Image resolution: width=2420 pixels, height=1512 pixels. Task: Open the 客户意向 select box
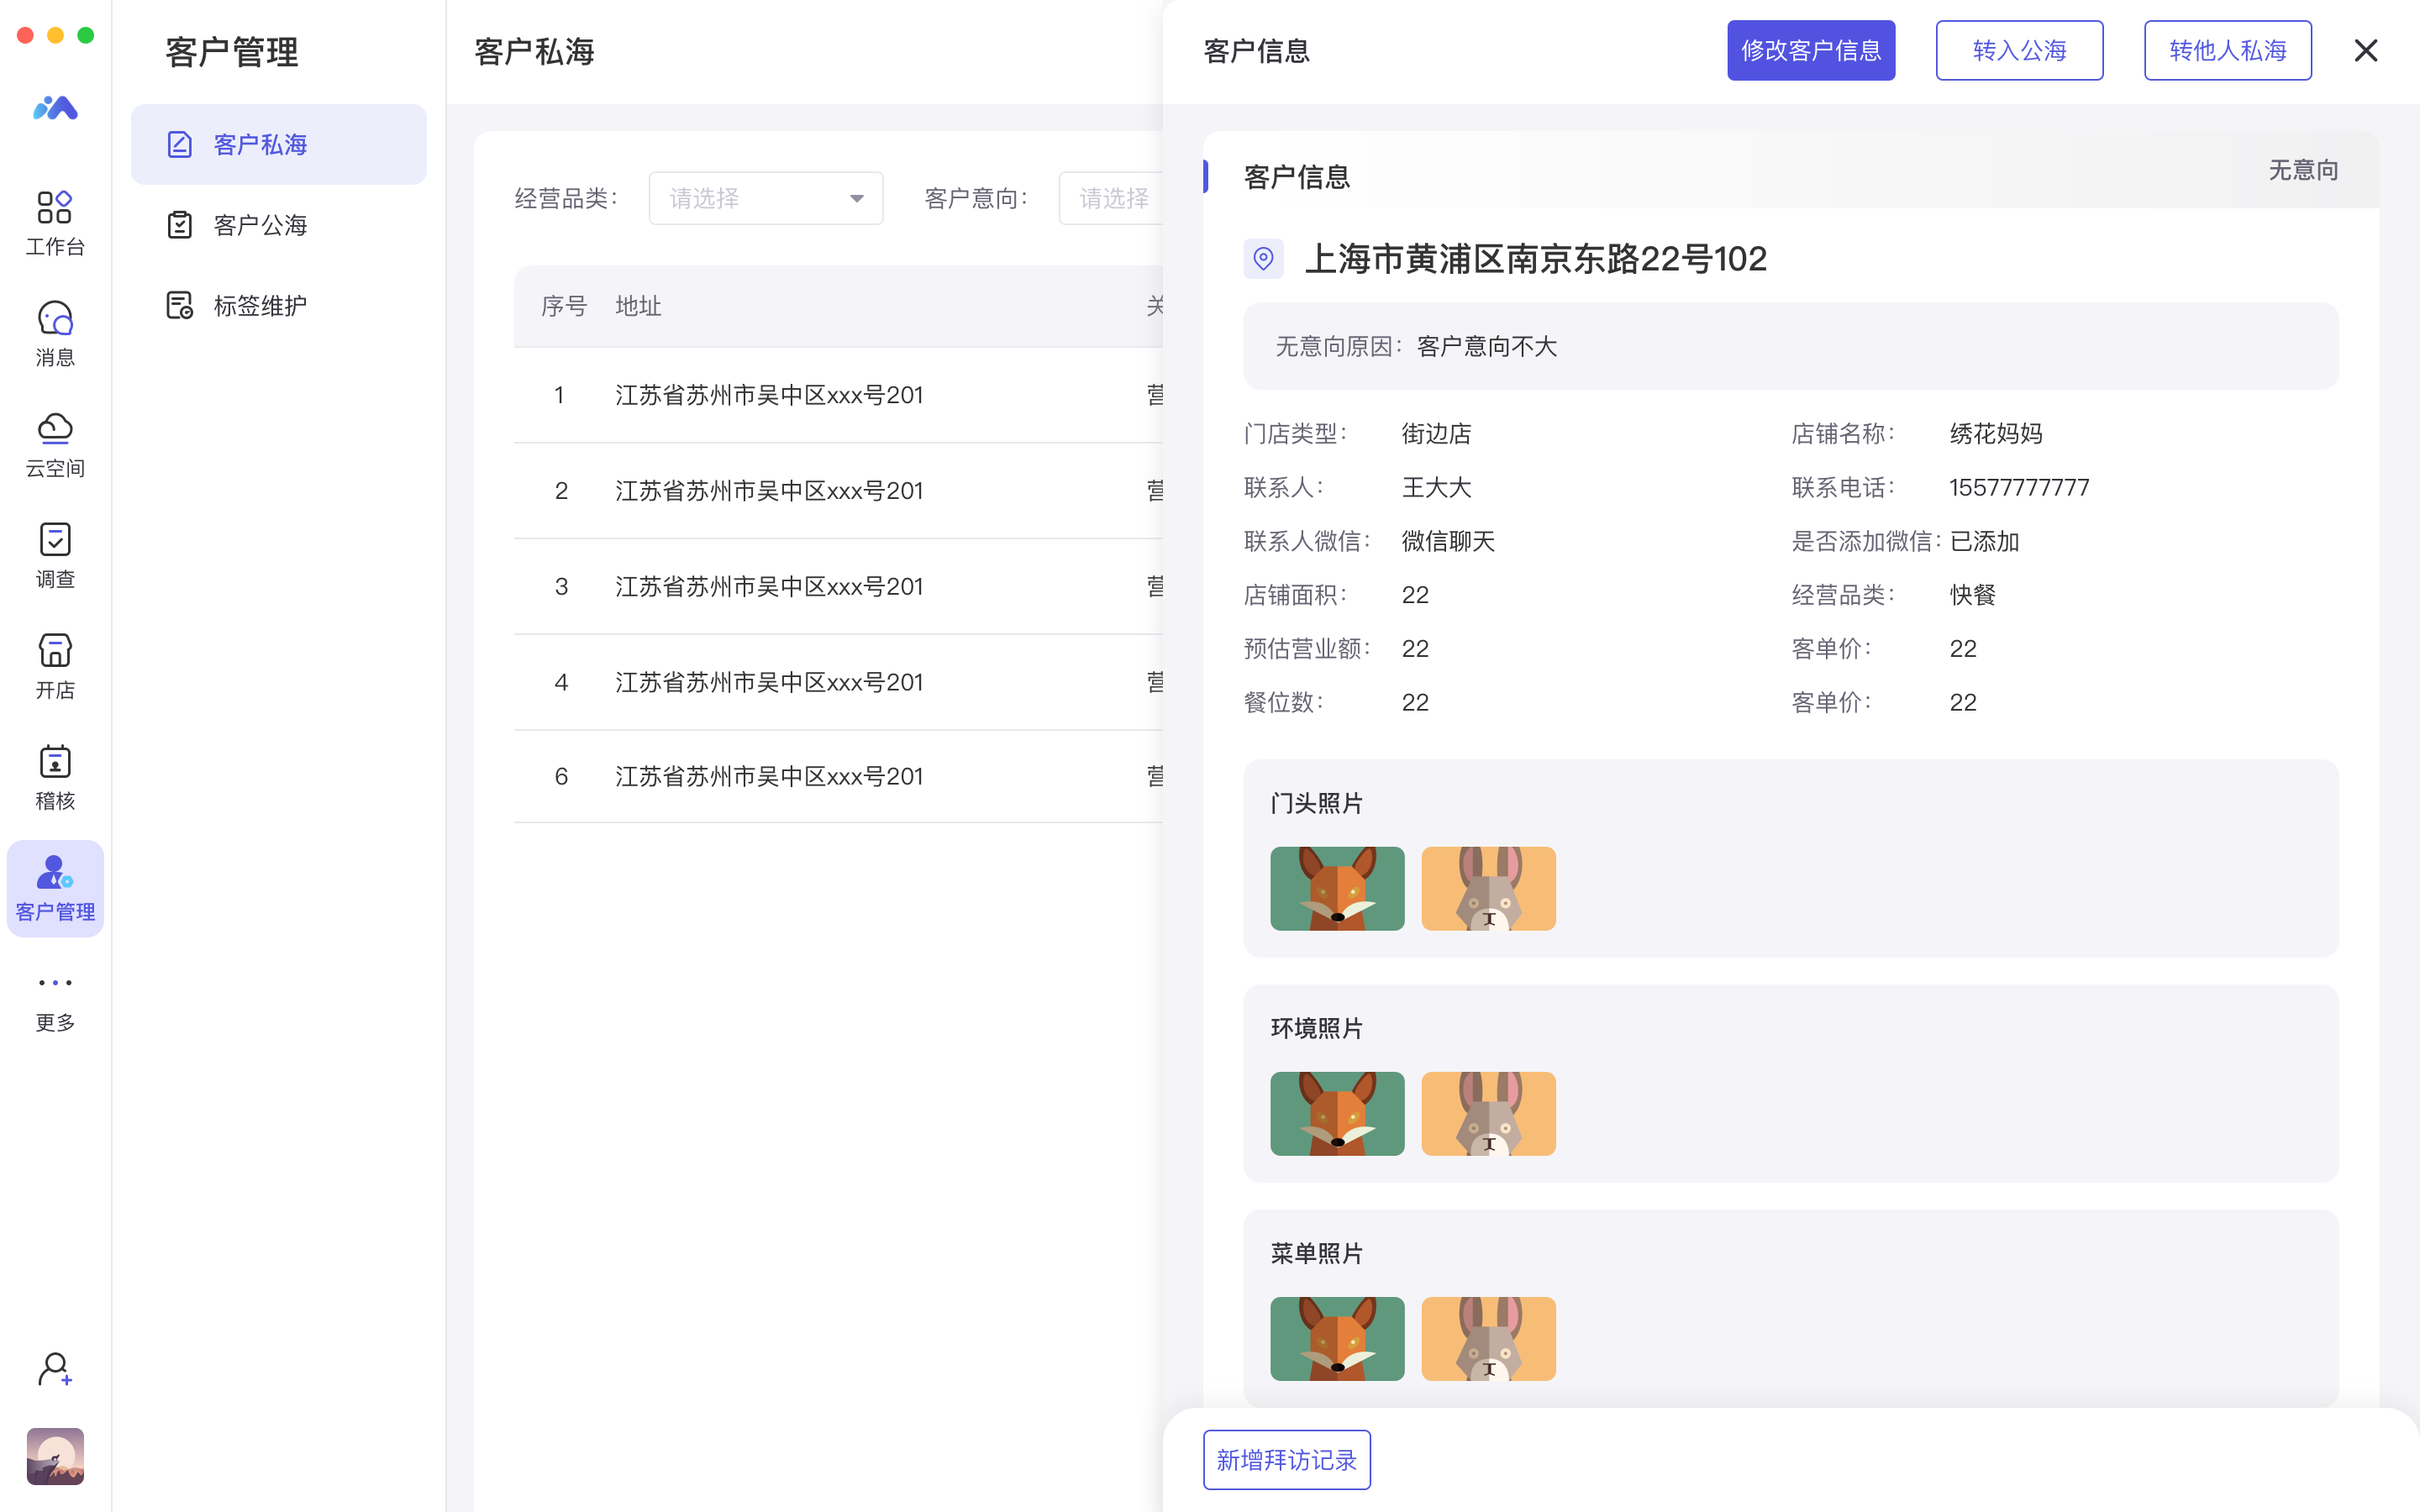(1112, 198)
